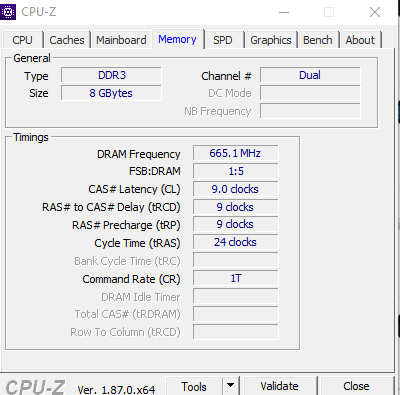Select the Channel # field showing Dual
This screenshot has width=400, height=395.
(310, 75)
